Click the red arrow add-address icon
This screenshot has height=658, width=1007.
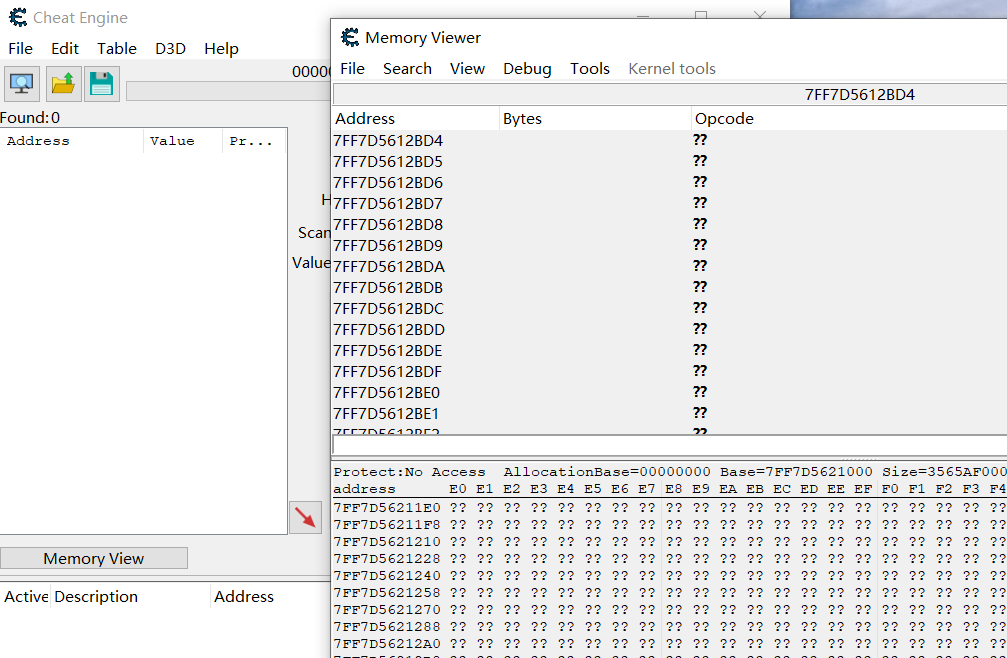tap(305, 517)
